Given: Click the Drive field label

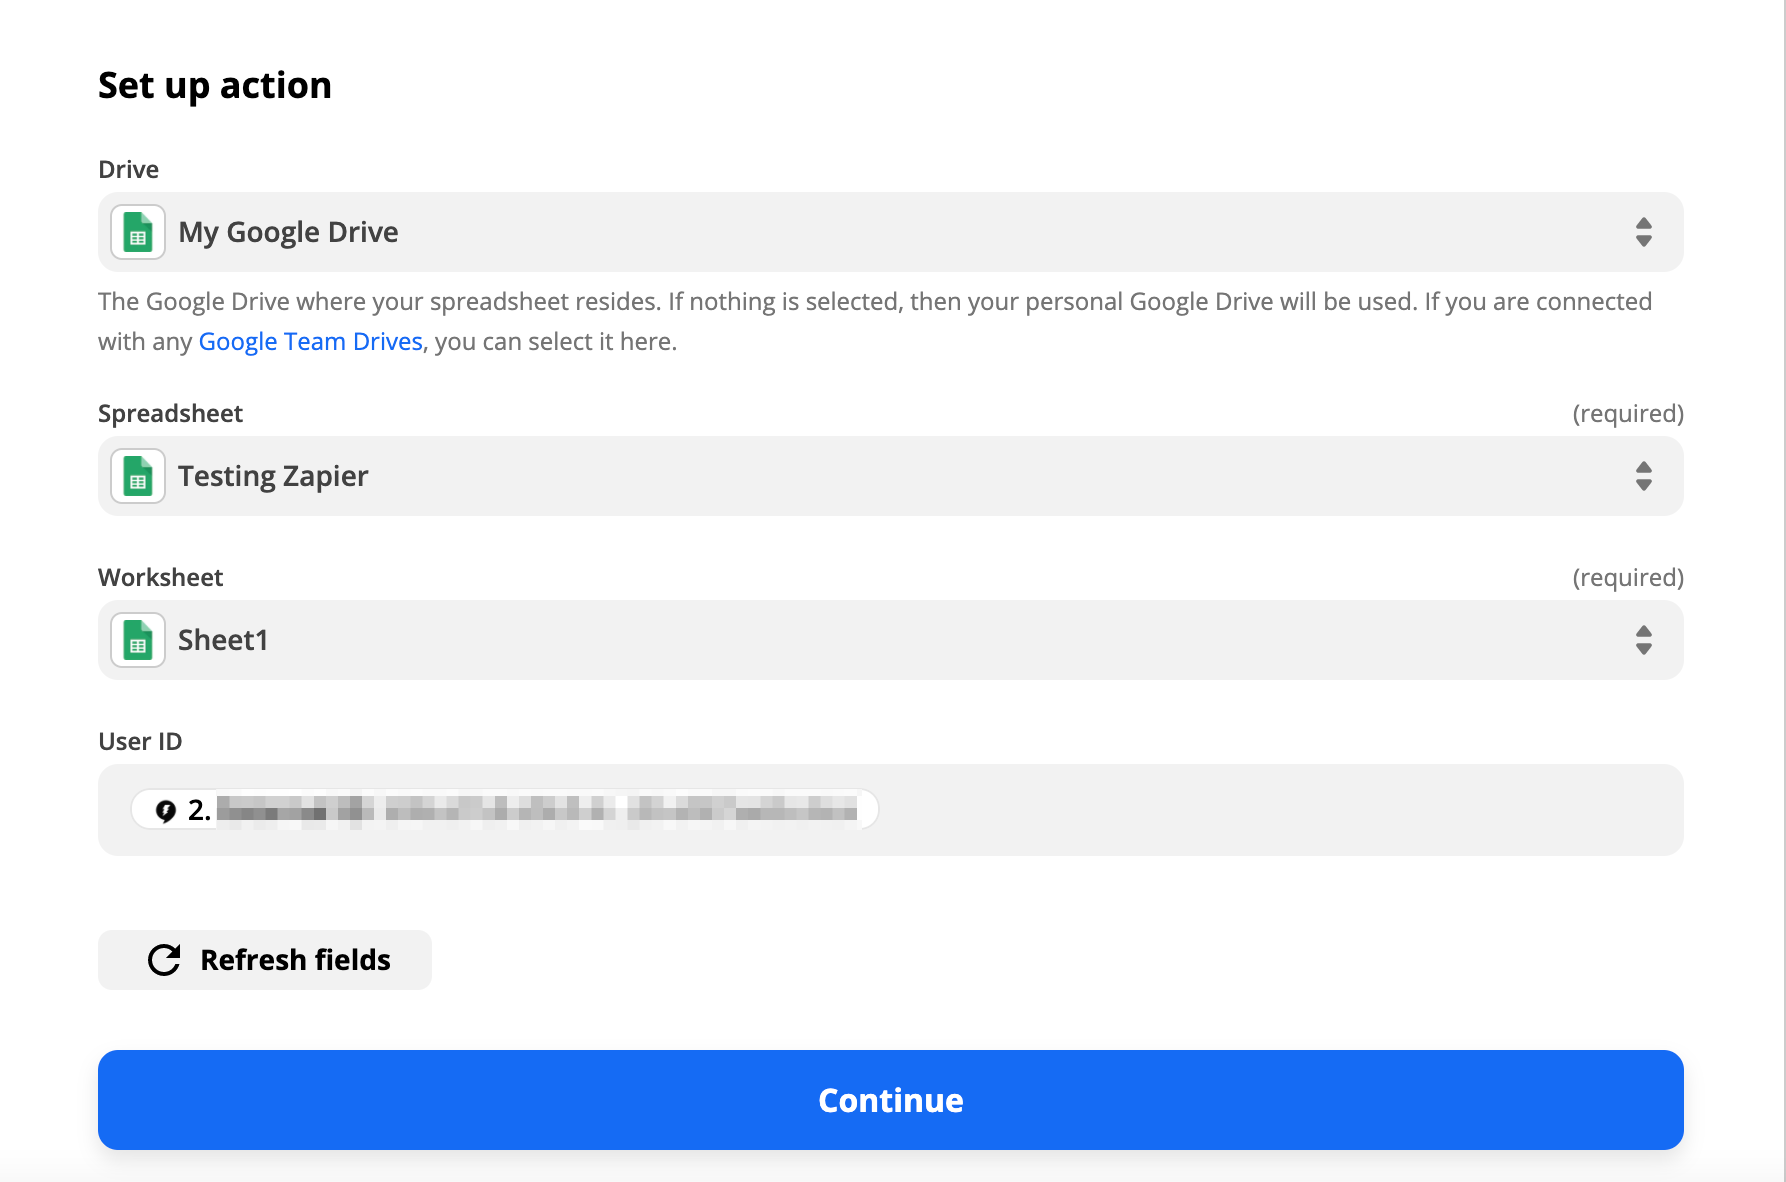Looking at the screenshot, I should (128, 169).
